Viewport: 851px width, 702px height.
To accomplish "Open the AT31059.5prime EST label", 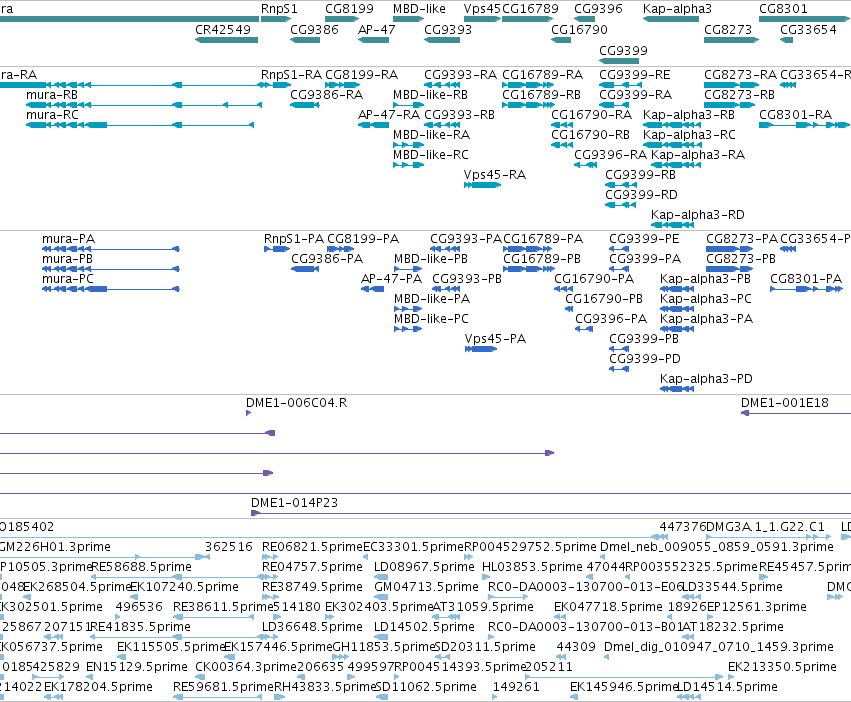I will pos(483,607).
